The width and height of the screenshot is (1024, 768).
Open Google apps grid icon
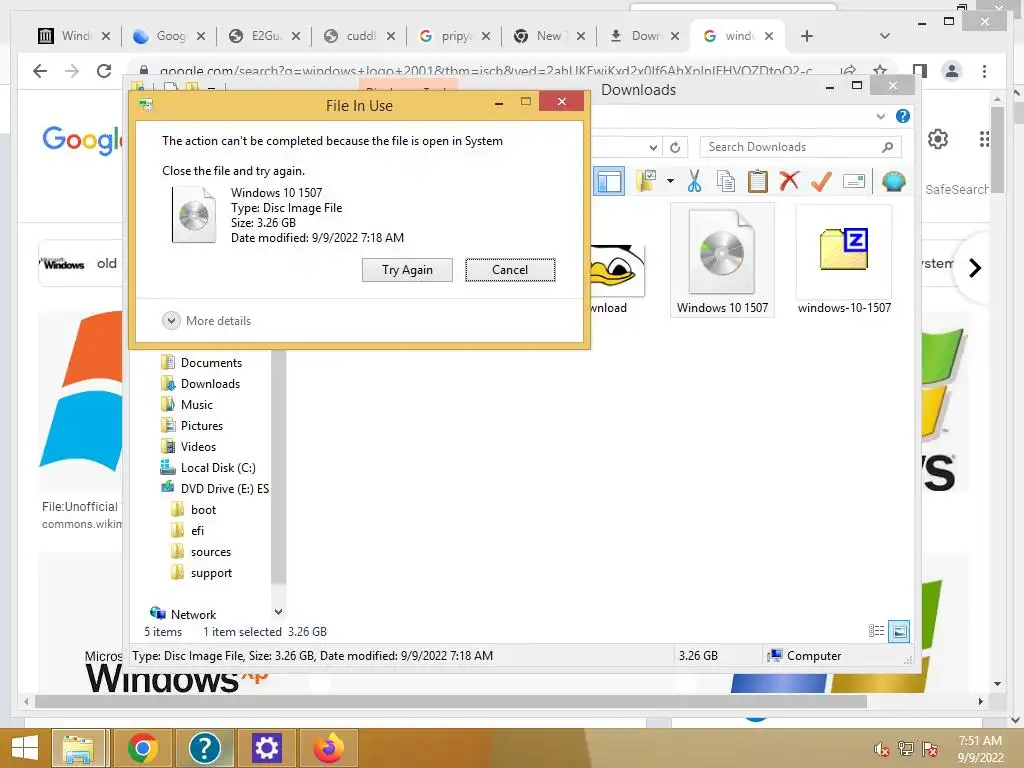984,139
